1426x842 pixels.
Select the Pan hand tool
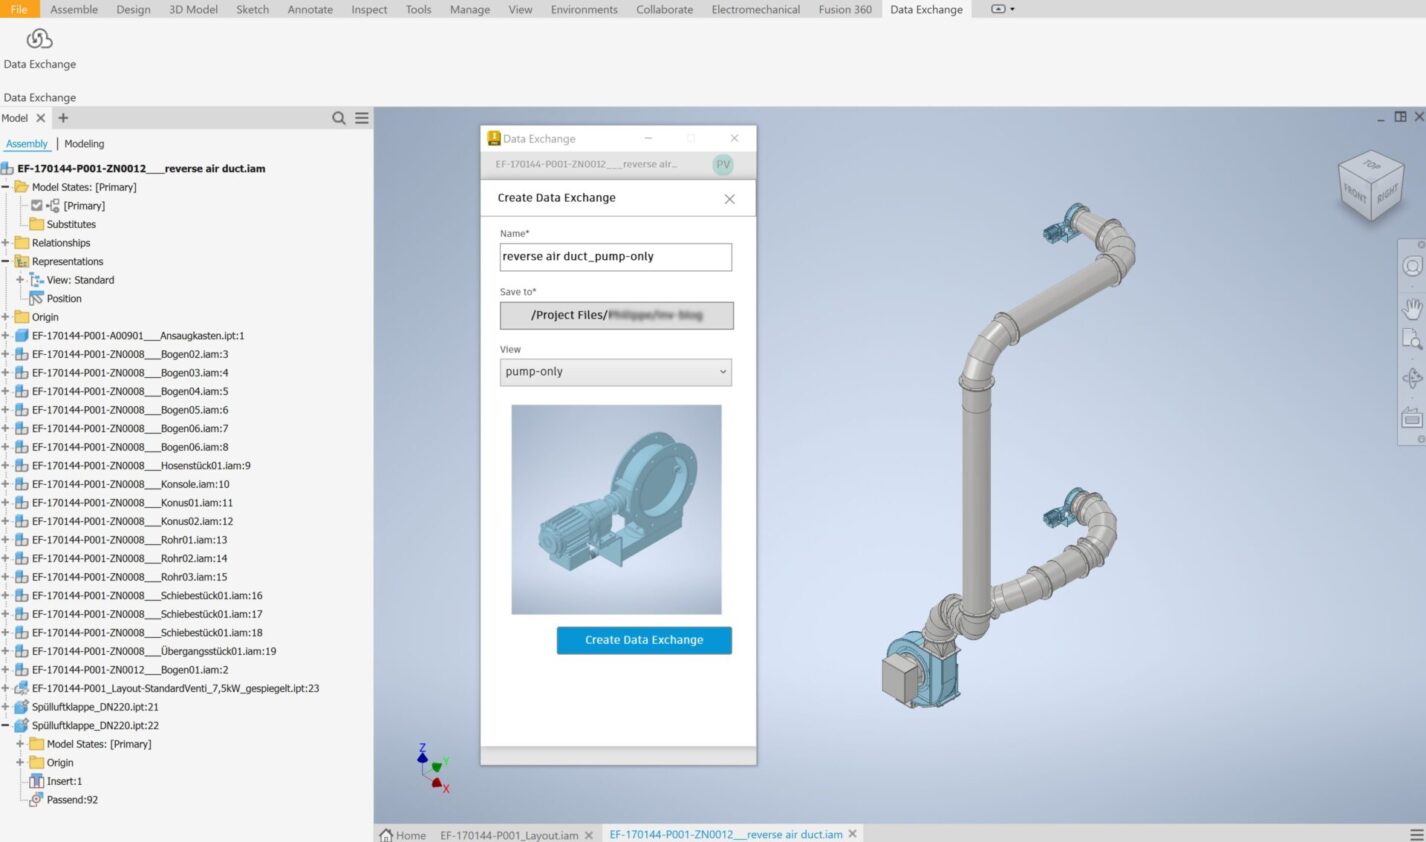(1412, 308)
